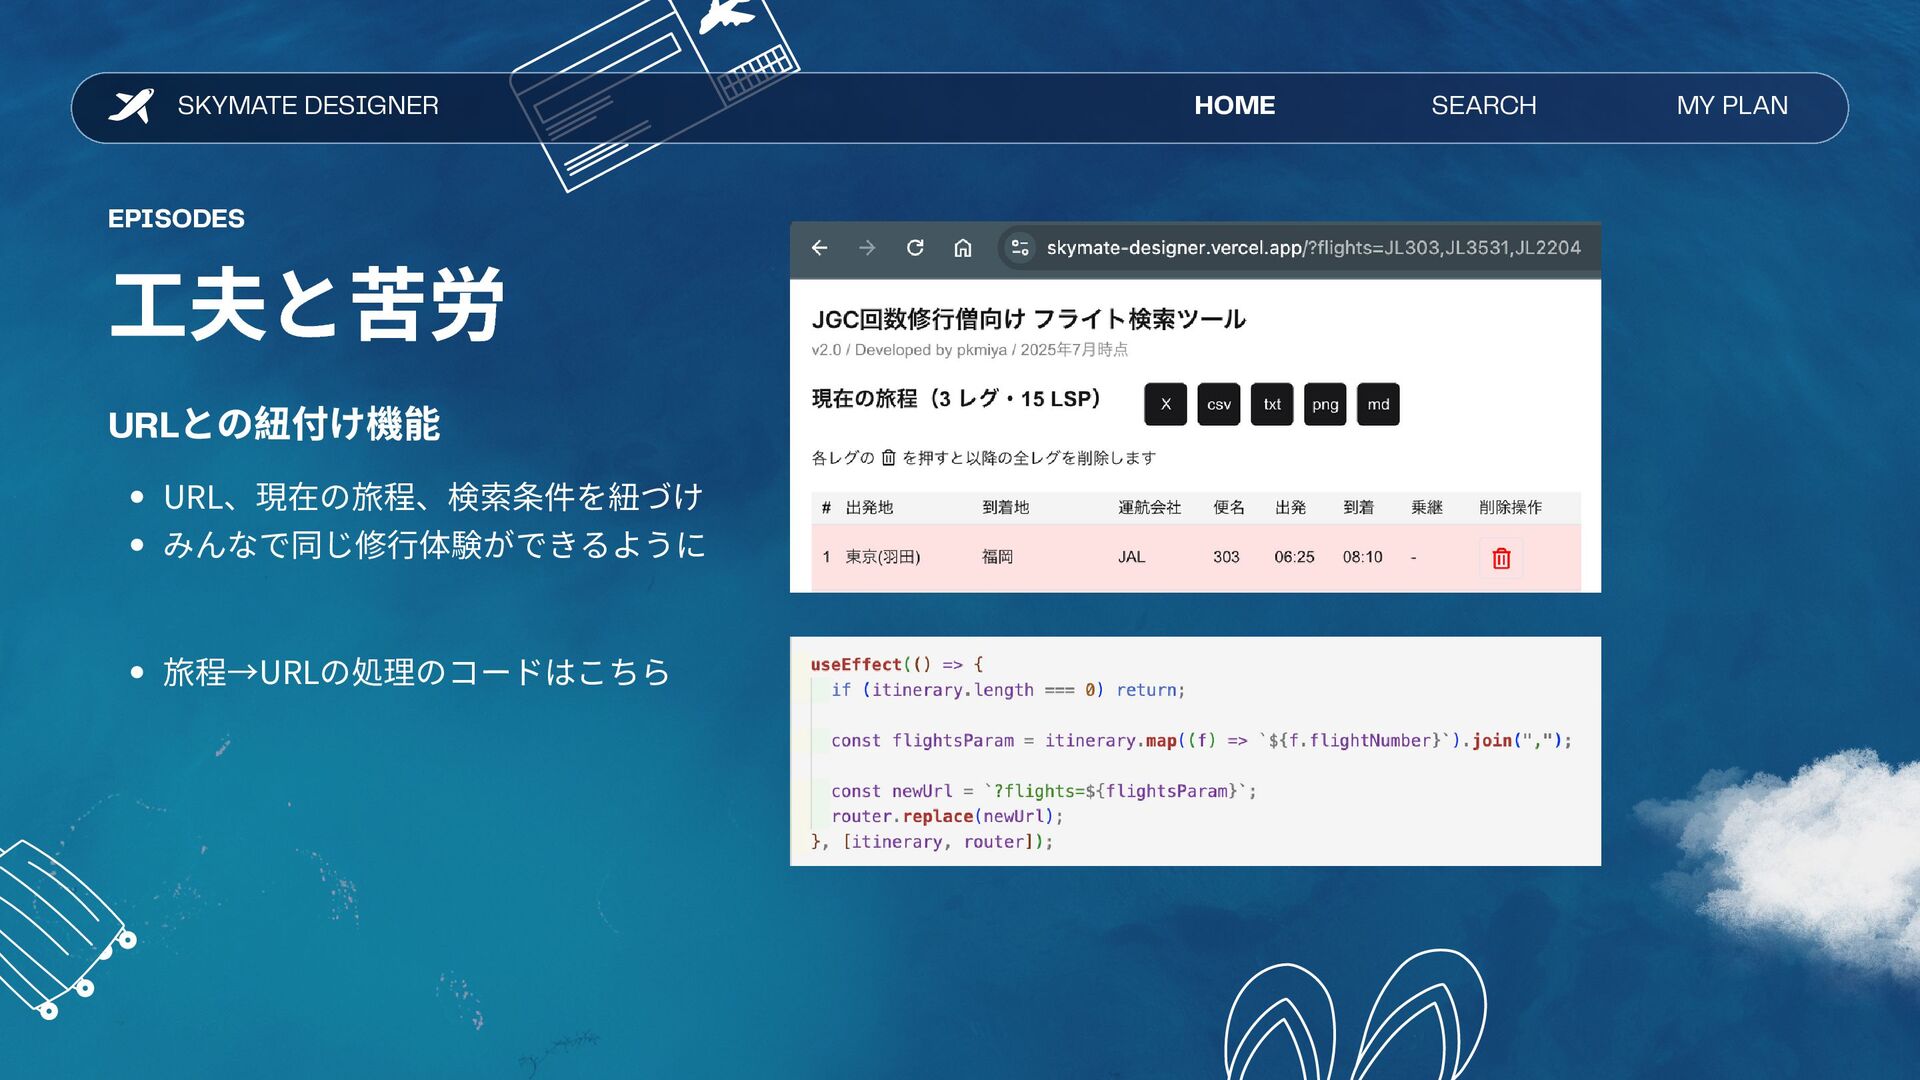Click the browser home icon
This screenshot has height=1080, width=1920.
pos(962,247)
